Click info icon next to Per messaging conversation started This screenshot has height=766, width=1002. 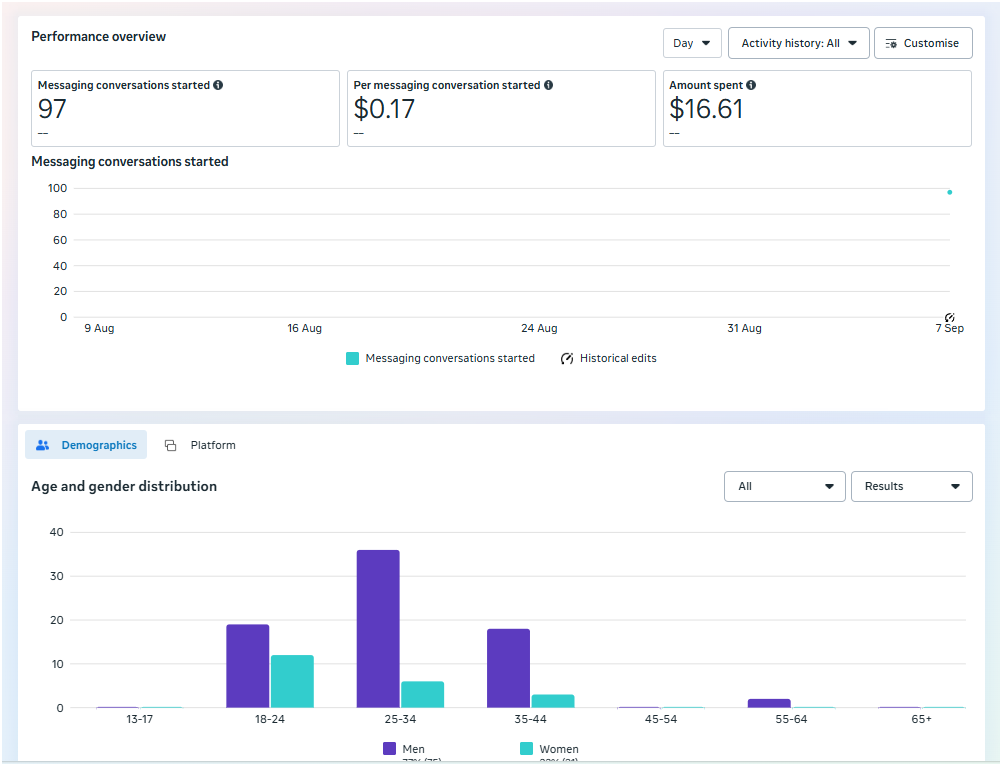coord(549,86)
